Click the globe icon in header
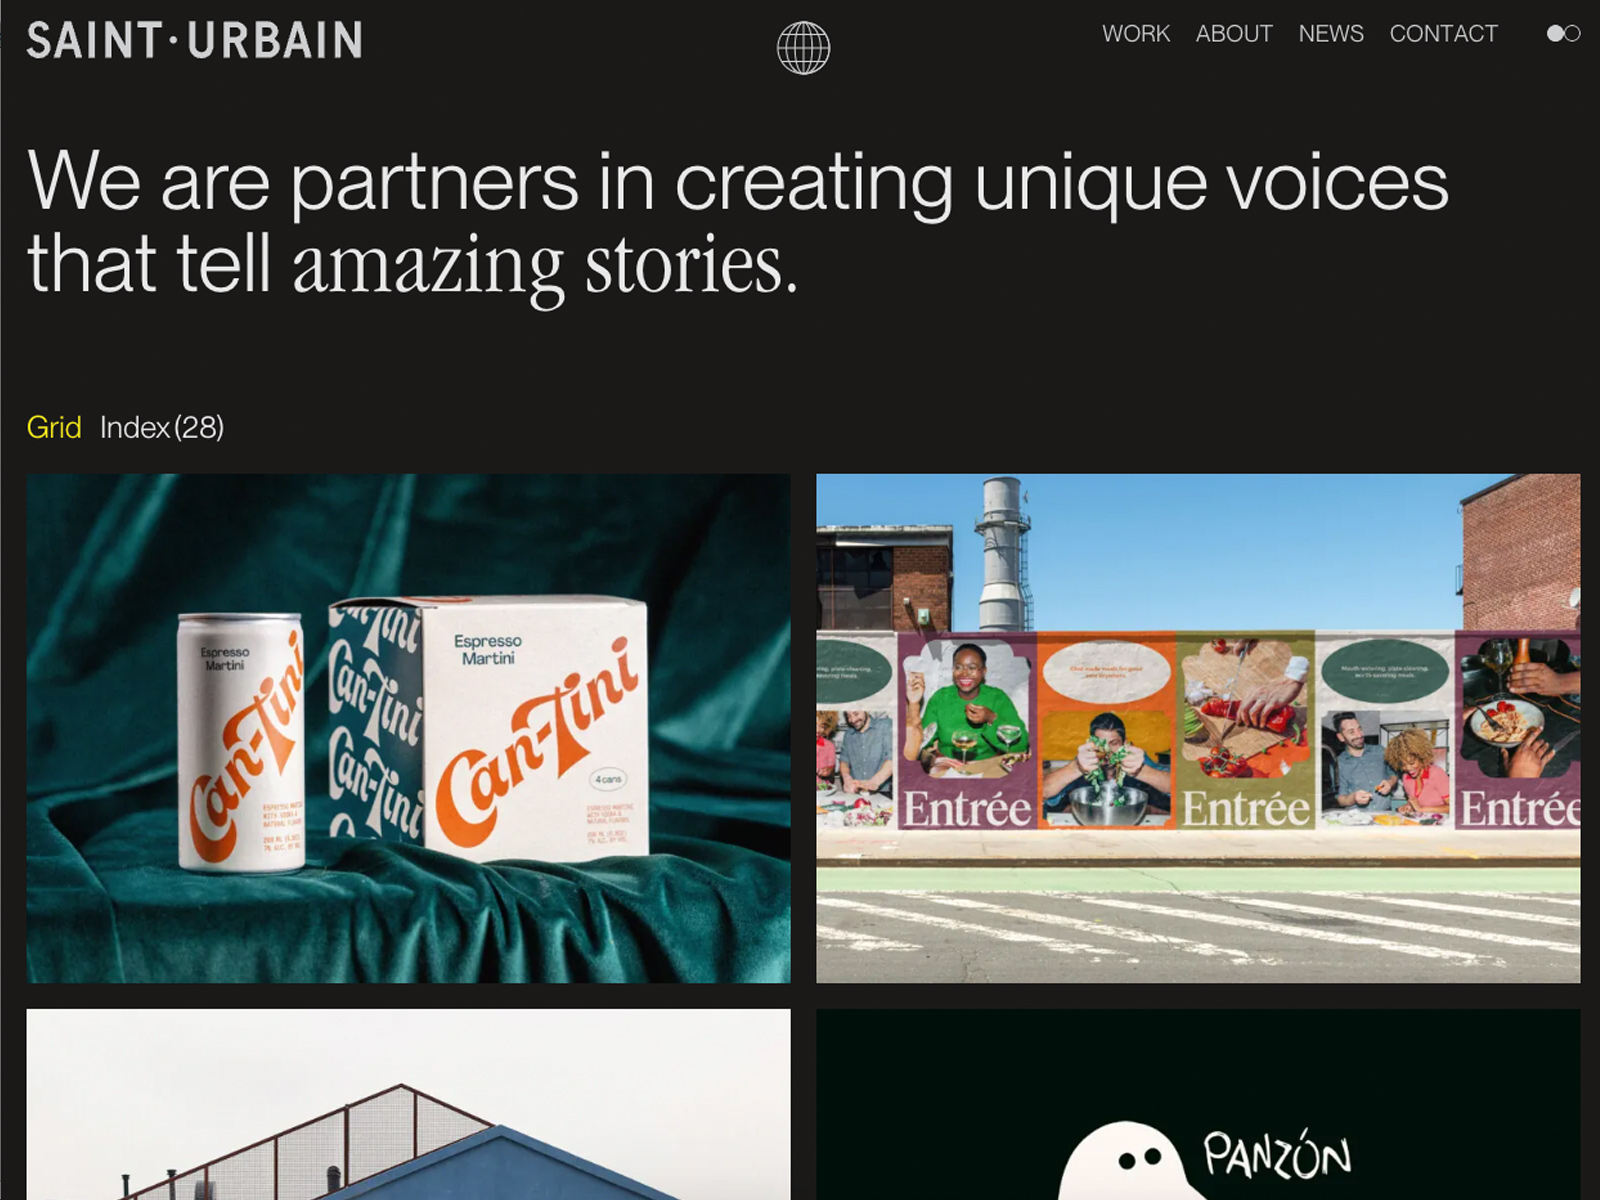Screen dimensions: 1600x1200 click(803, 47)
